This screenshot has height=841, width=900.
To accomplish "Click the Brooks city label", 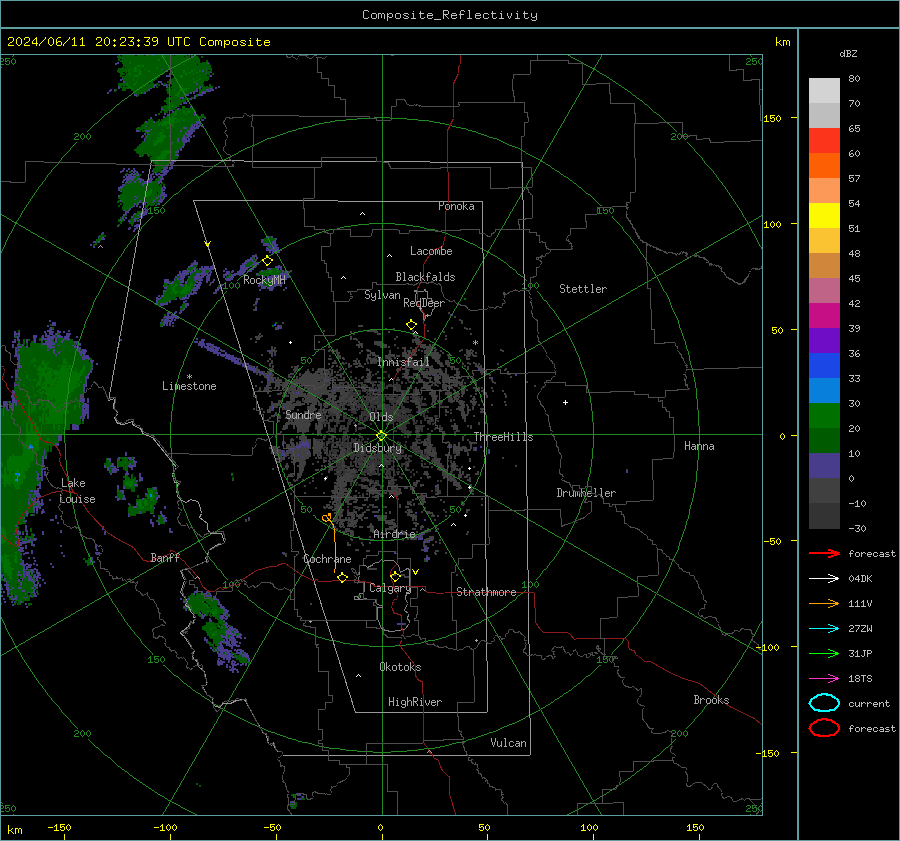I will click(711, 700).
